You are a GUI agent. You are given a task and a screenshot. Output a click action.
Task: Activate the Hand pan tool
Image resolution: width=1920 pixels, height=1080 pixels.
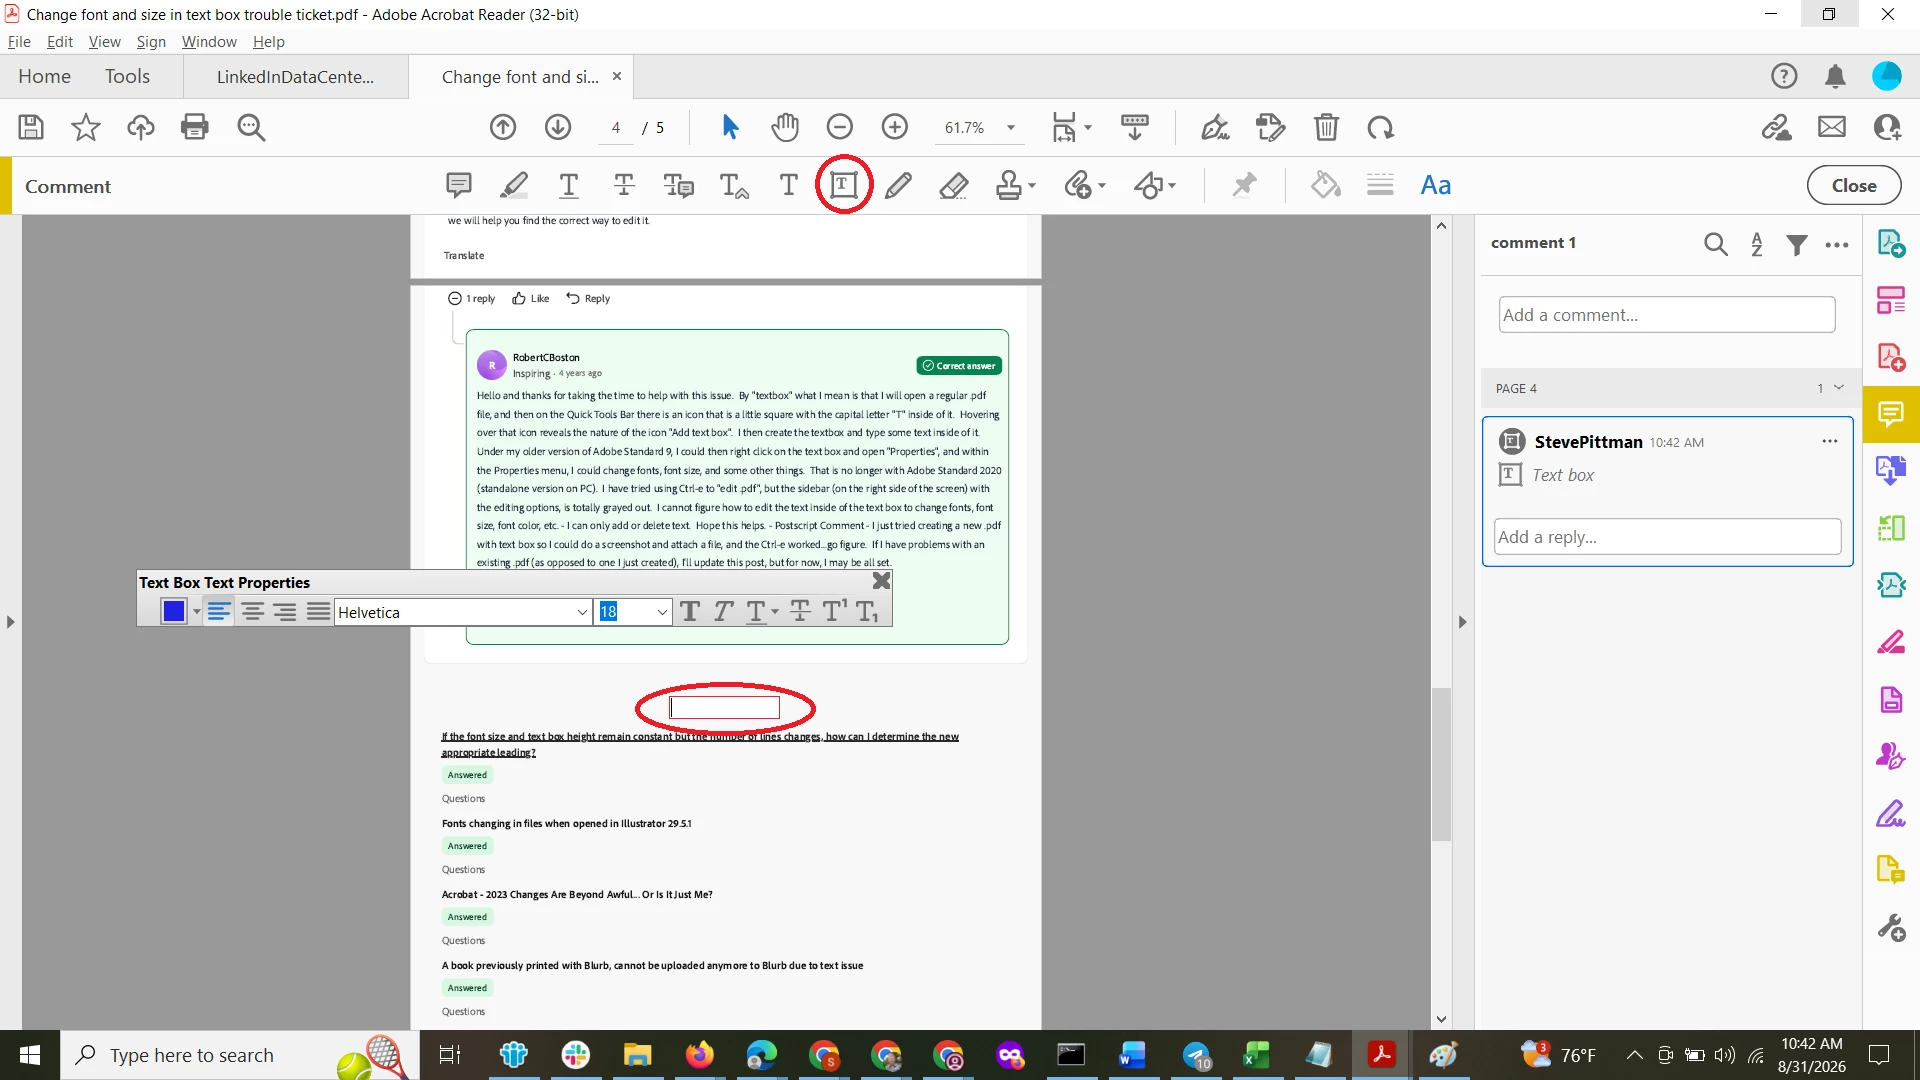[x=785, y=128]
